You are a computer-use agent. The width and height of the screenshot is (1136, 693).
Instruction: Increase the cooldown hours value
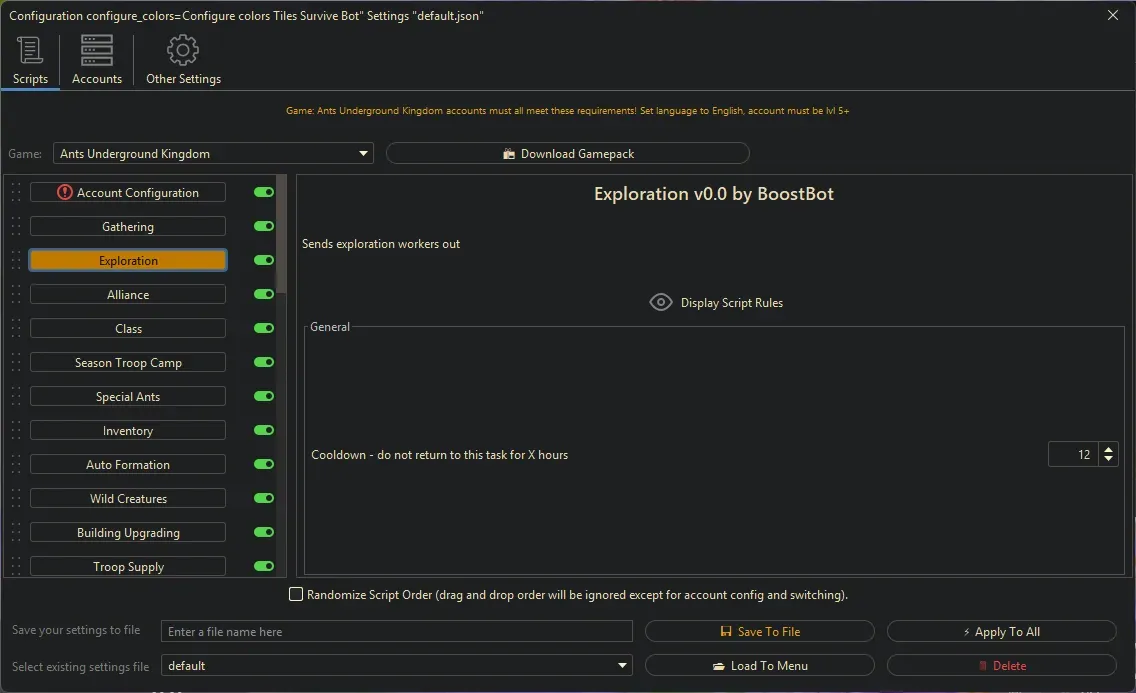point(1108,449)
